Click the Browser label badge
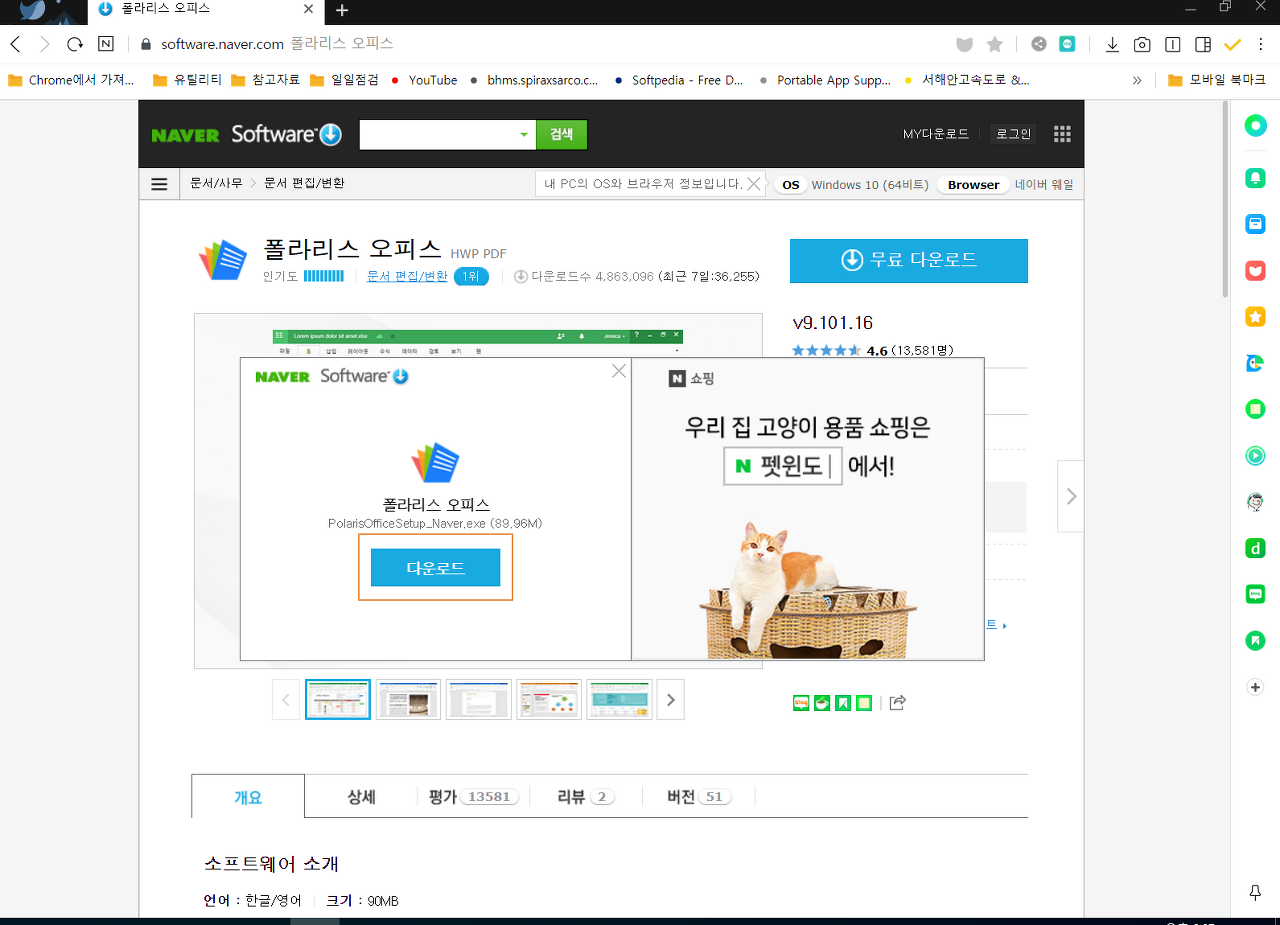The width and height of the screenshot is (1280, 925). [973, 185]
